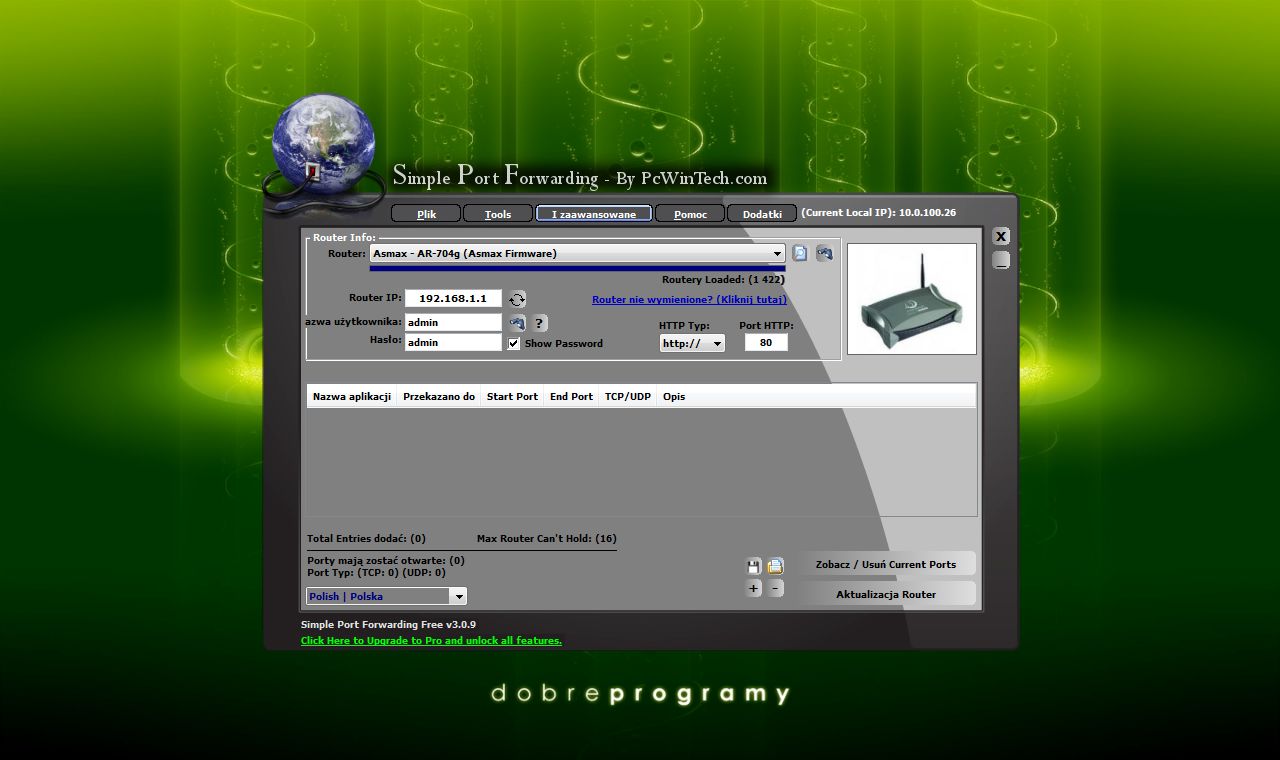The width and height of the screenshot is (1280, 760).
Task: Open the Plik menu
Action: [x=425, y=213]
